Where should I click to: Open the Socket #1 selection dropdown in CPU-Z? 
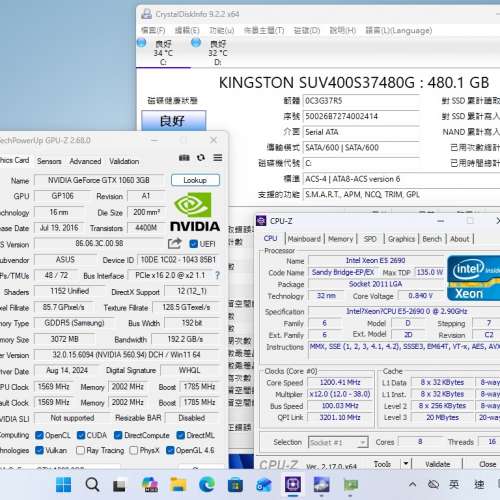point(338,442)
